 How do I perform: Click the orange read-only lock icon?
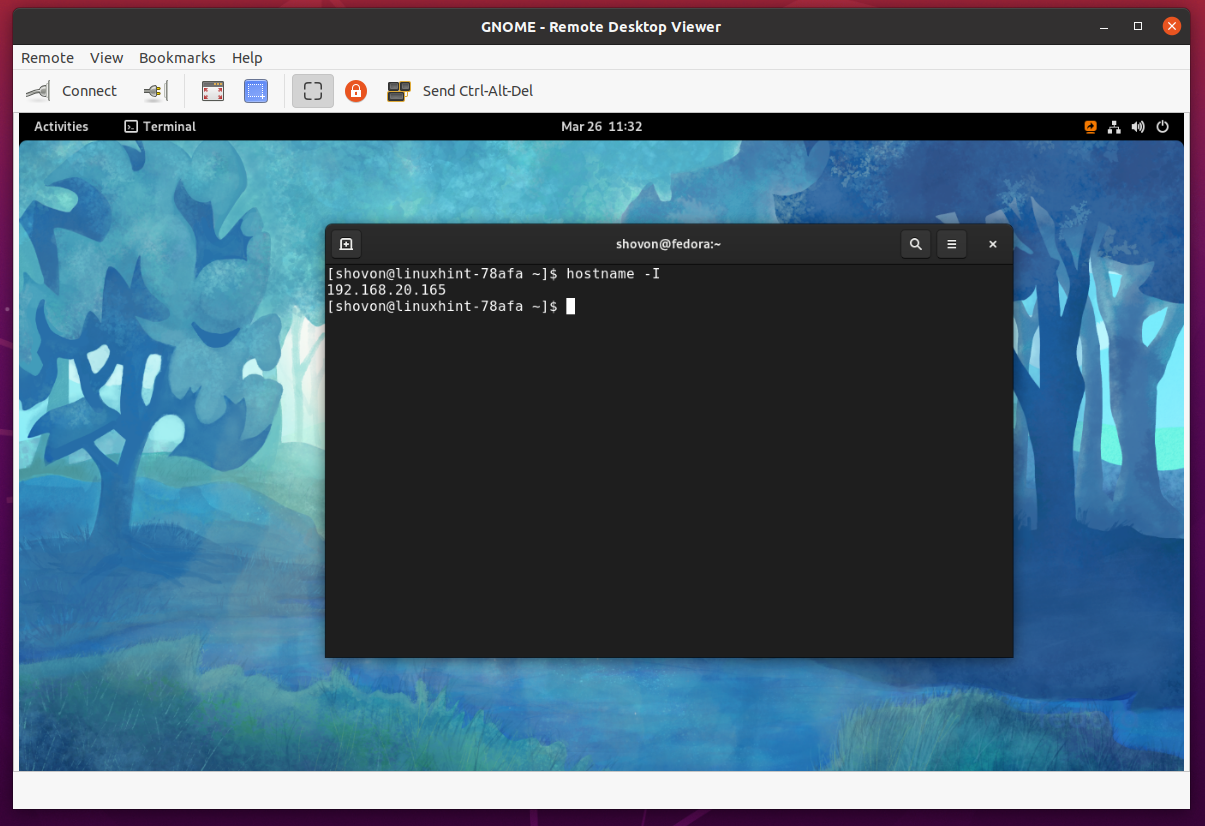pyautogui.click(x=356, y=91)
